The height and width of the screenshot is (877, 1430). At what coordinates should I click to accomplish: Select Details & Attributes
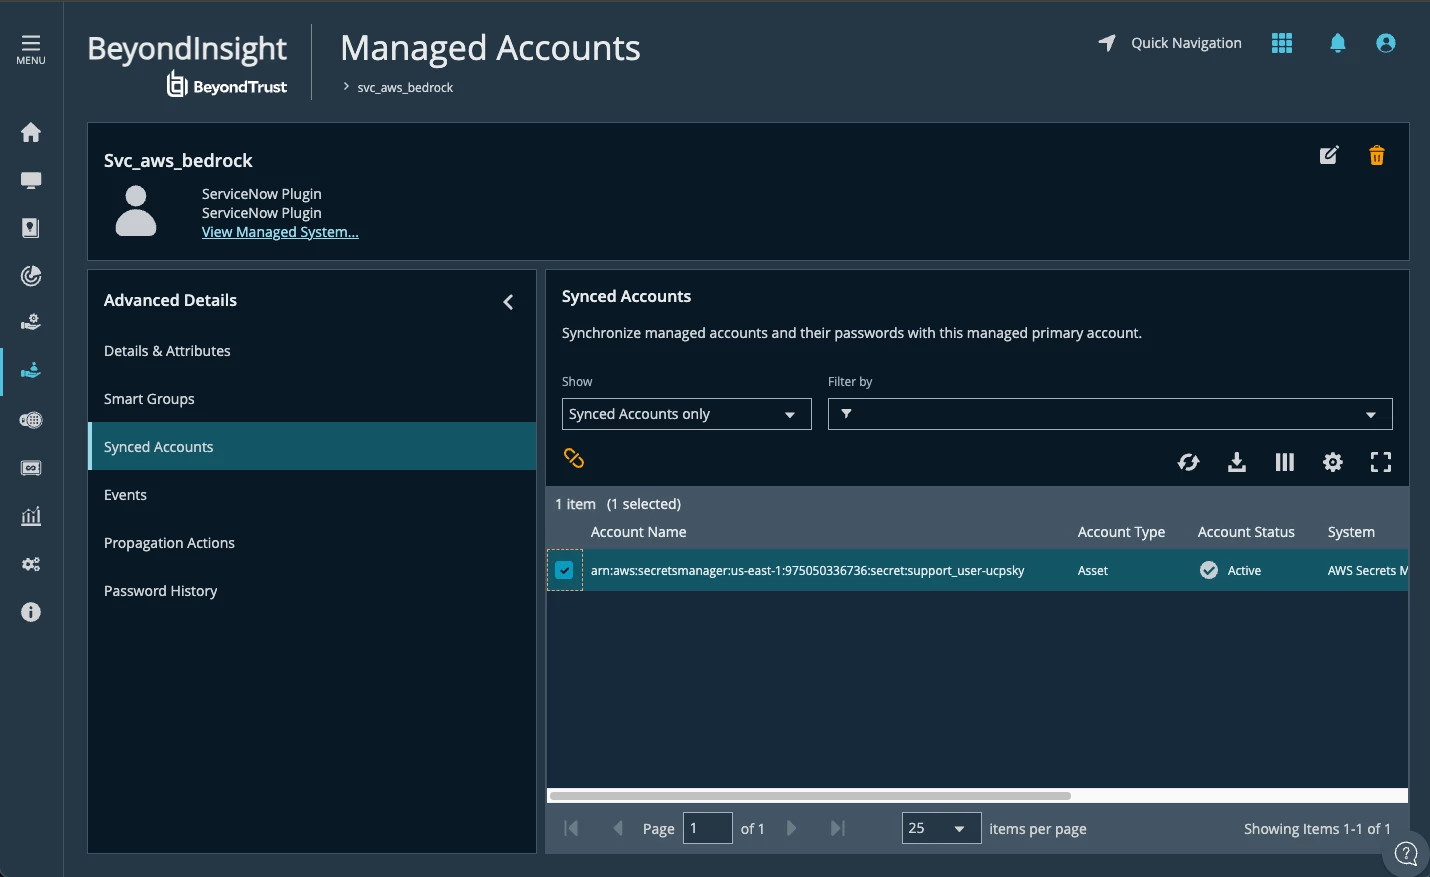click(x=312, y=351)
